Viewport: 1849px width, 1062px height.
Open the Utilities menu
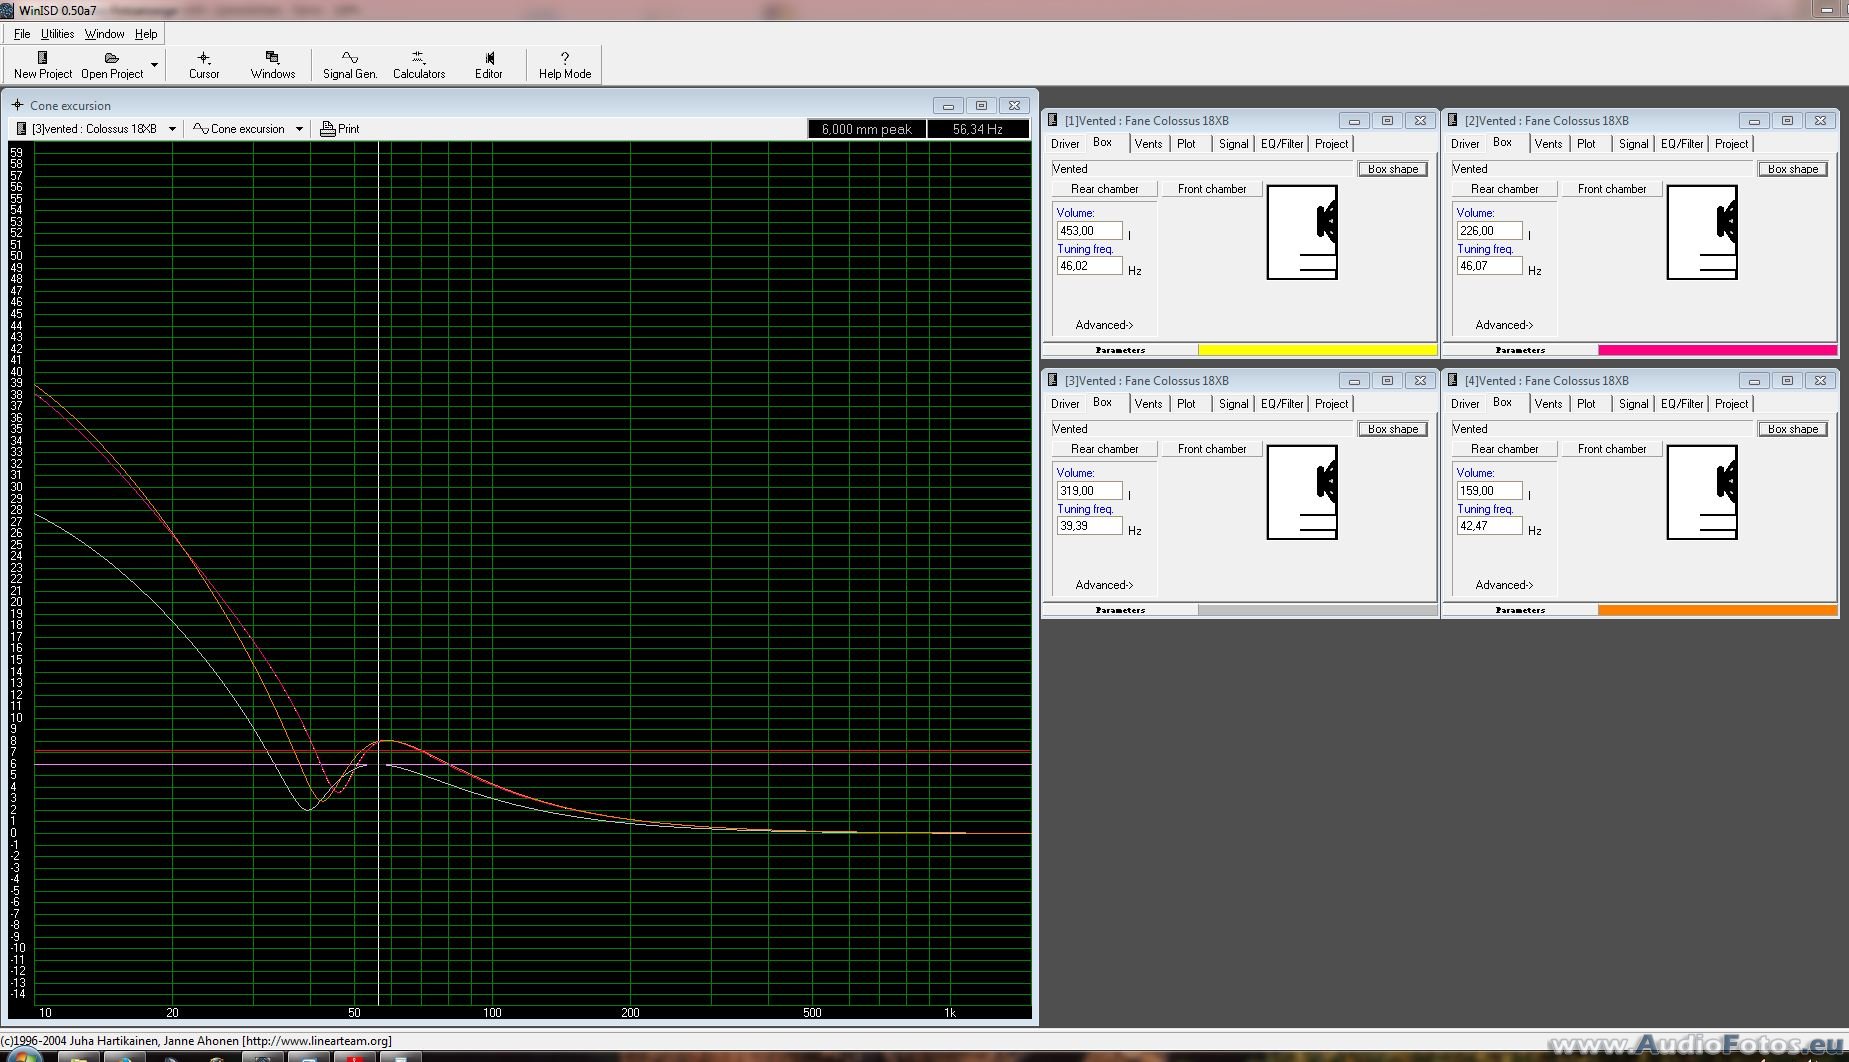57,34
